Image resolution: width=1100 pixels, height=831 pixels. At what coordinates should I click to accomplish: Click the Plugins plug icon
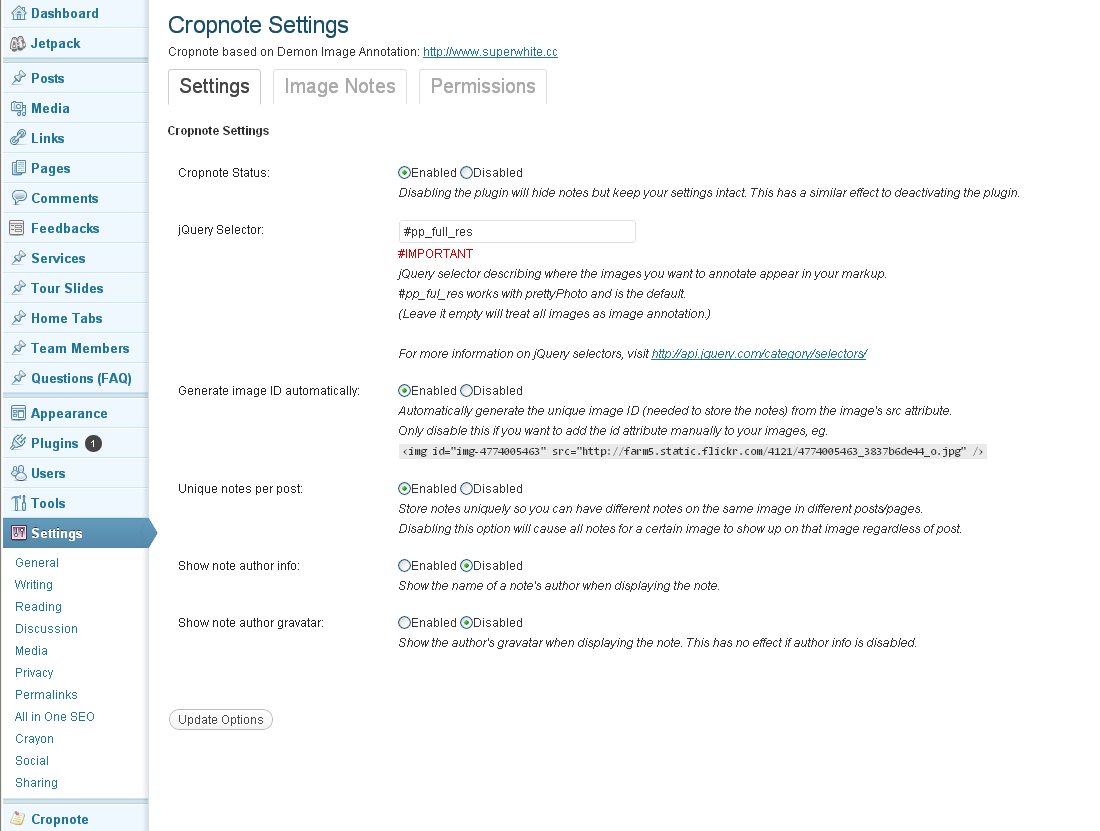coord(18,443)
